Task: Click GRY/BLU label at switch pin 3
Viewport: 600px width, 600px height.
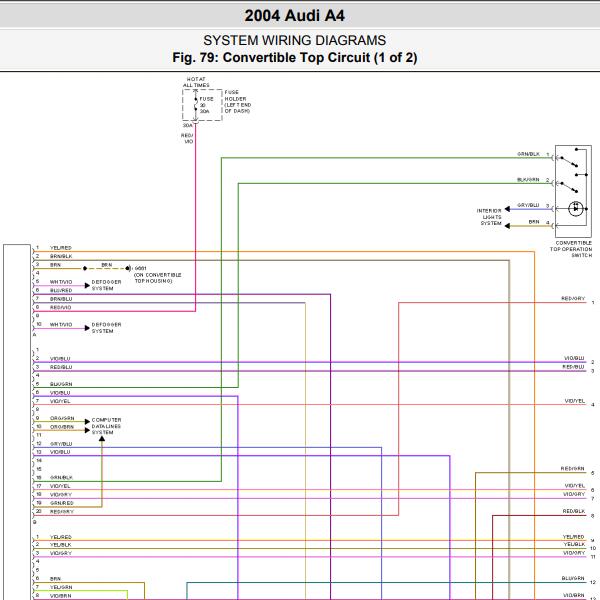Action: (528, 205)
